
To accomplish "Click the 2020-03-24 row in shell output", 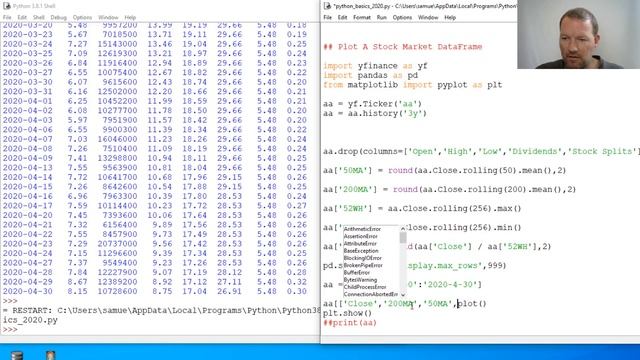I will [155, 44].
